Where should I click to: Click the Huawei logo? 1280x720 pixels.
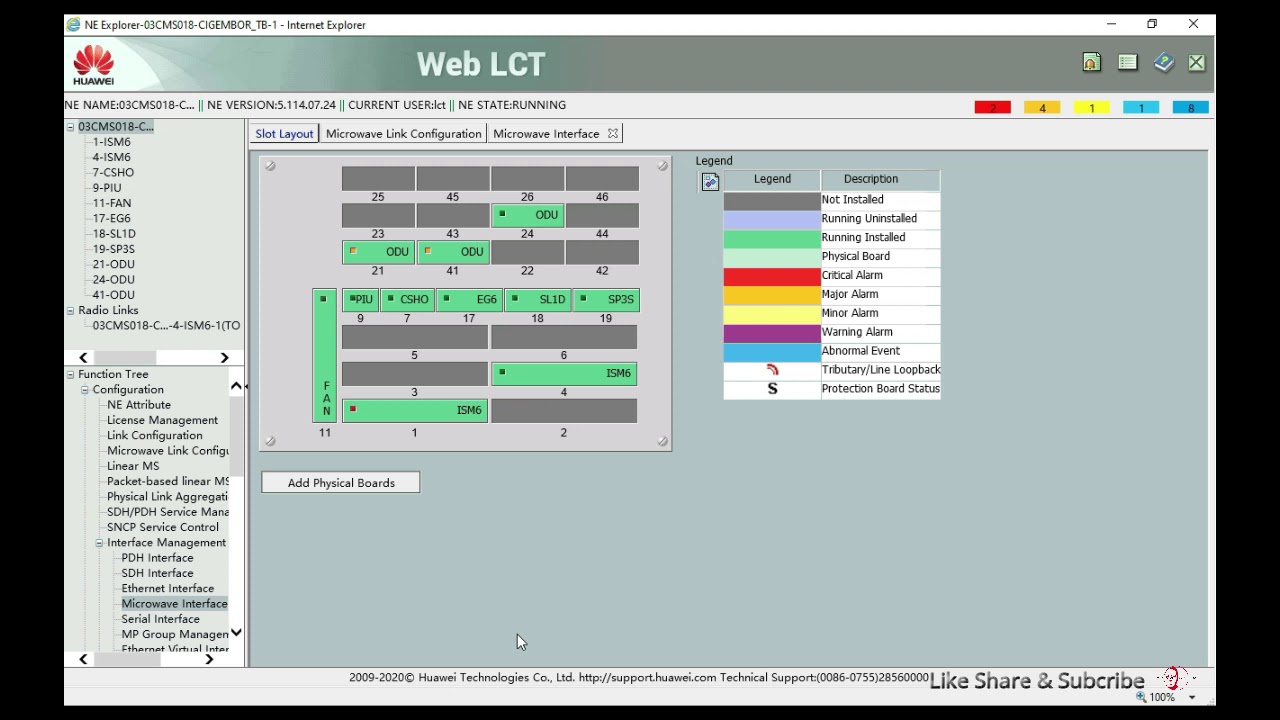94,66
